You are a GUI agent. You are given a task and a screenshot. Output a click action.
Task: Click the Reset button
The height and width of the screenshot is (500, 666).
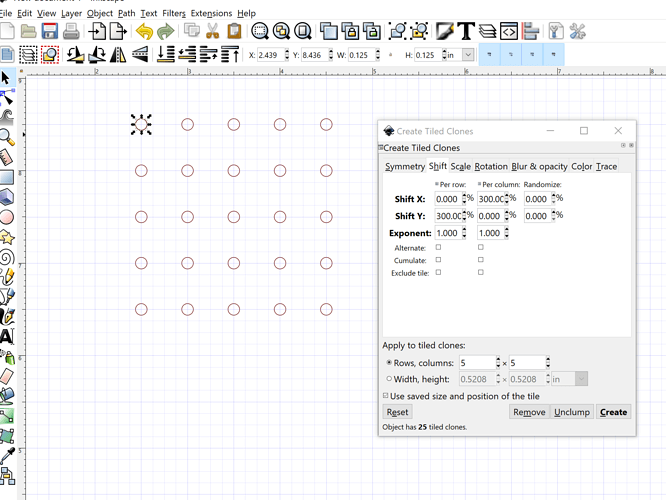[x=397, y=412]
